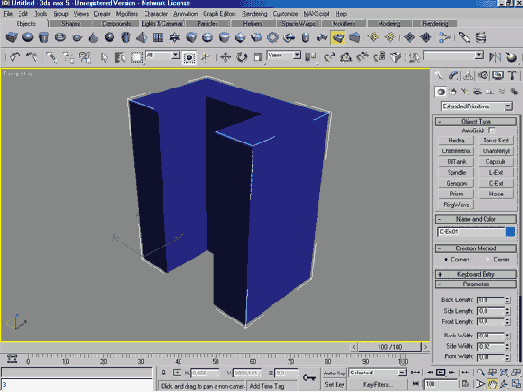Click the Sphere primitive icon
This screenshot has width=523, height=392.
pos(28,37)
